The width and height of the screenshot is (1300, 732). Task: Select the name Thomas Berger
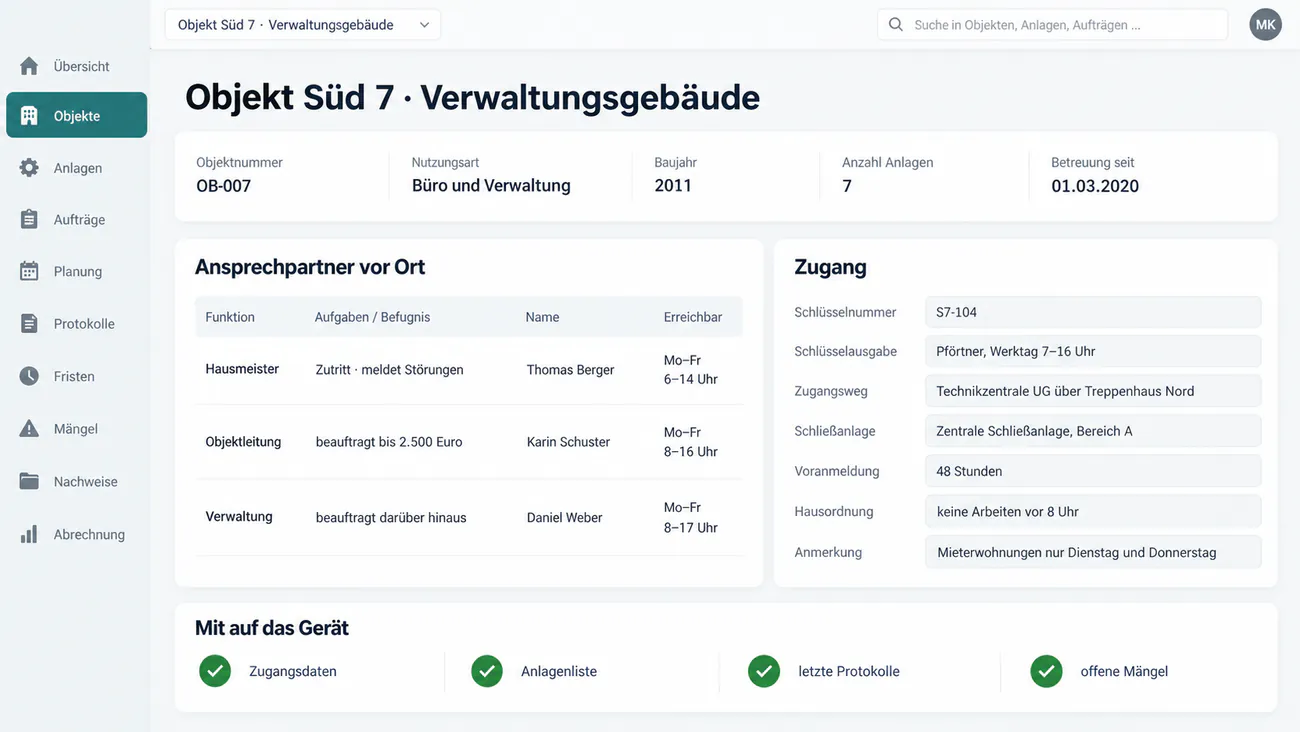point(570,370)
